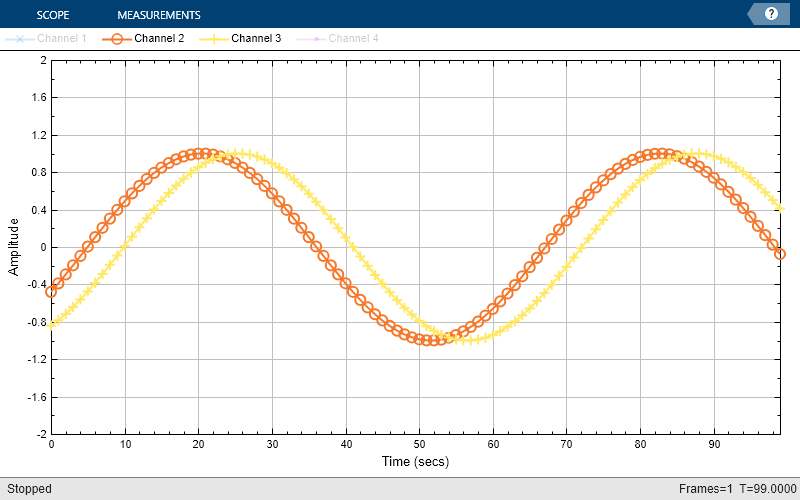The image size is (800, 500).
Task: Click the Amplitude y-axis label
Action: pos(14,247)
